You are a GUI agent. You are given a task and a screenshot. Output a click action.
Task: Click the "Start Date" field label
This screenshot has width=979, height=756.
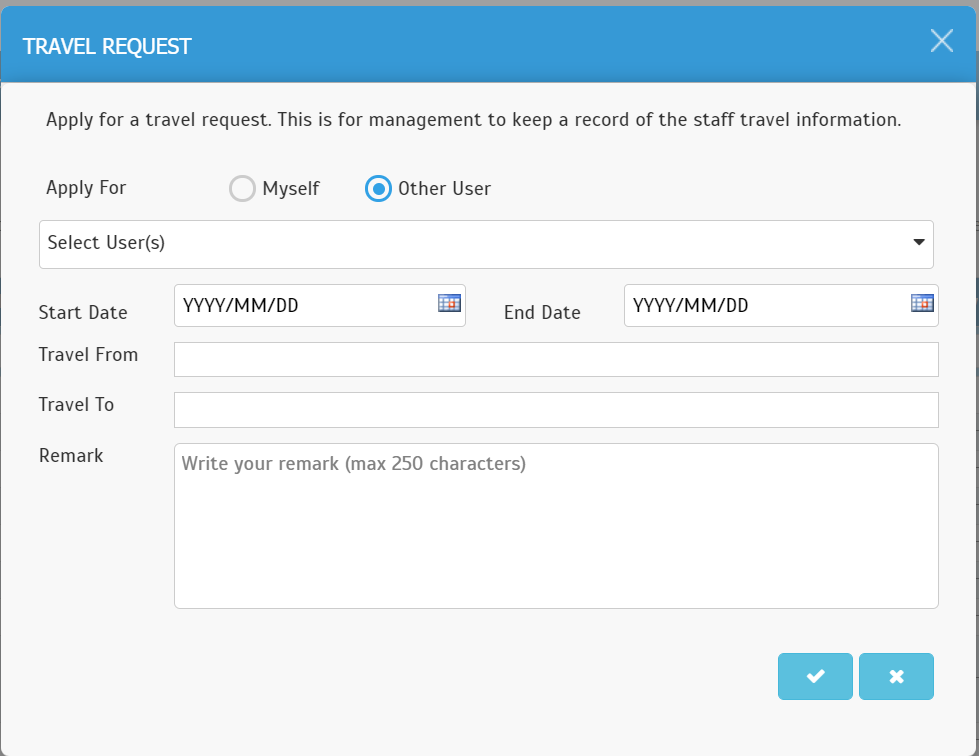(x=83, y=312)
